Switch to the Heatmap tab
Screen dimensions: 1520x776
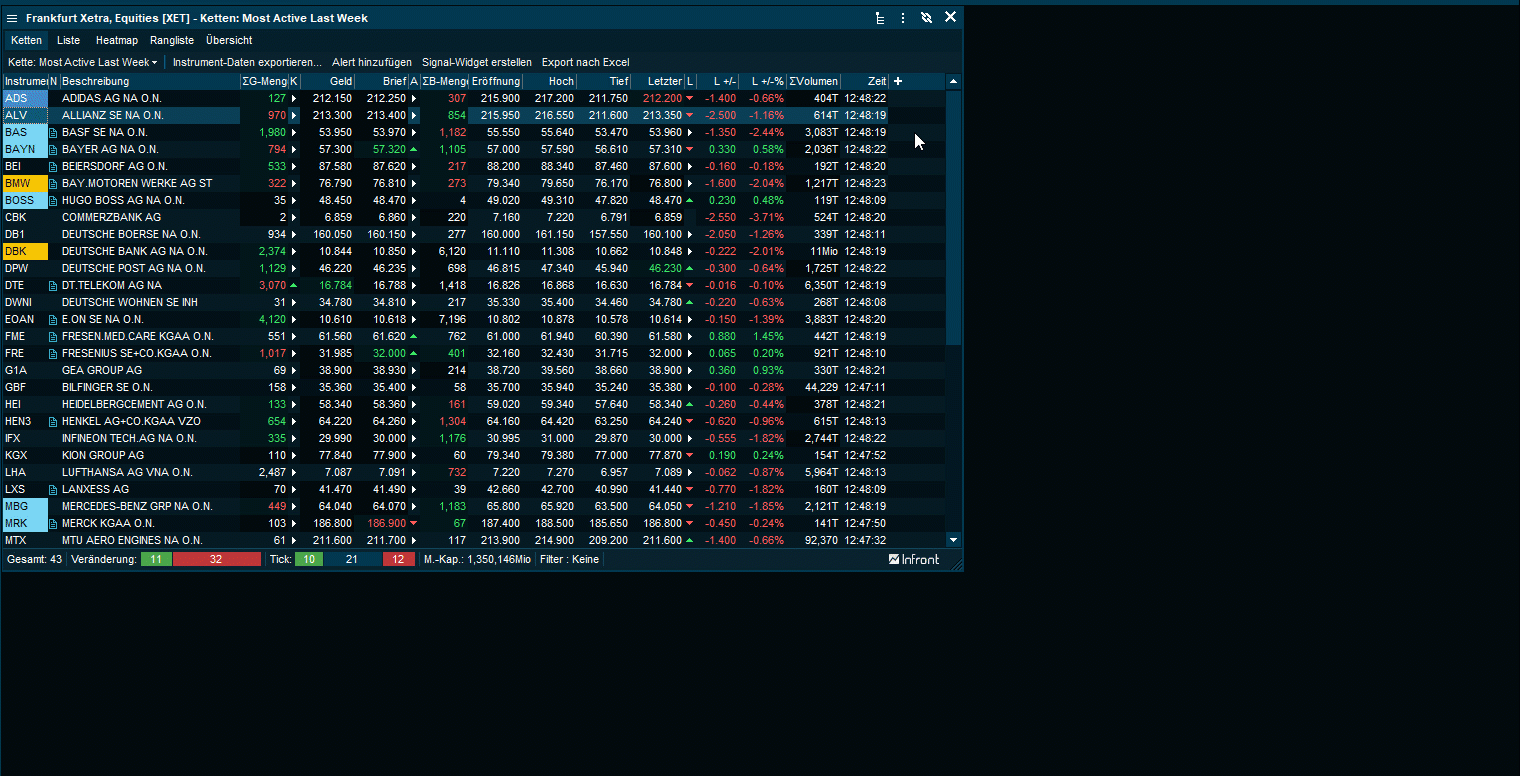point(116,40)
